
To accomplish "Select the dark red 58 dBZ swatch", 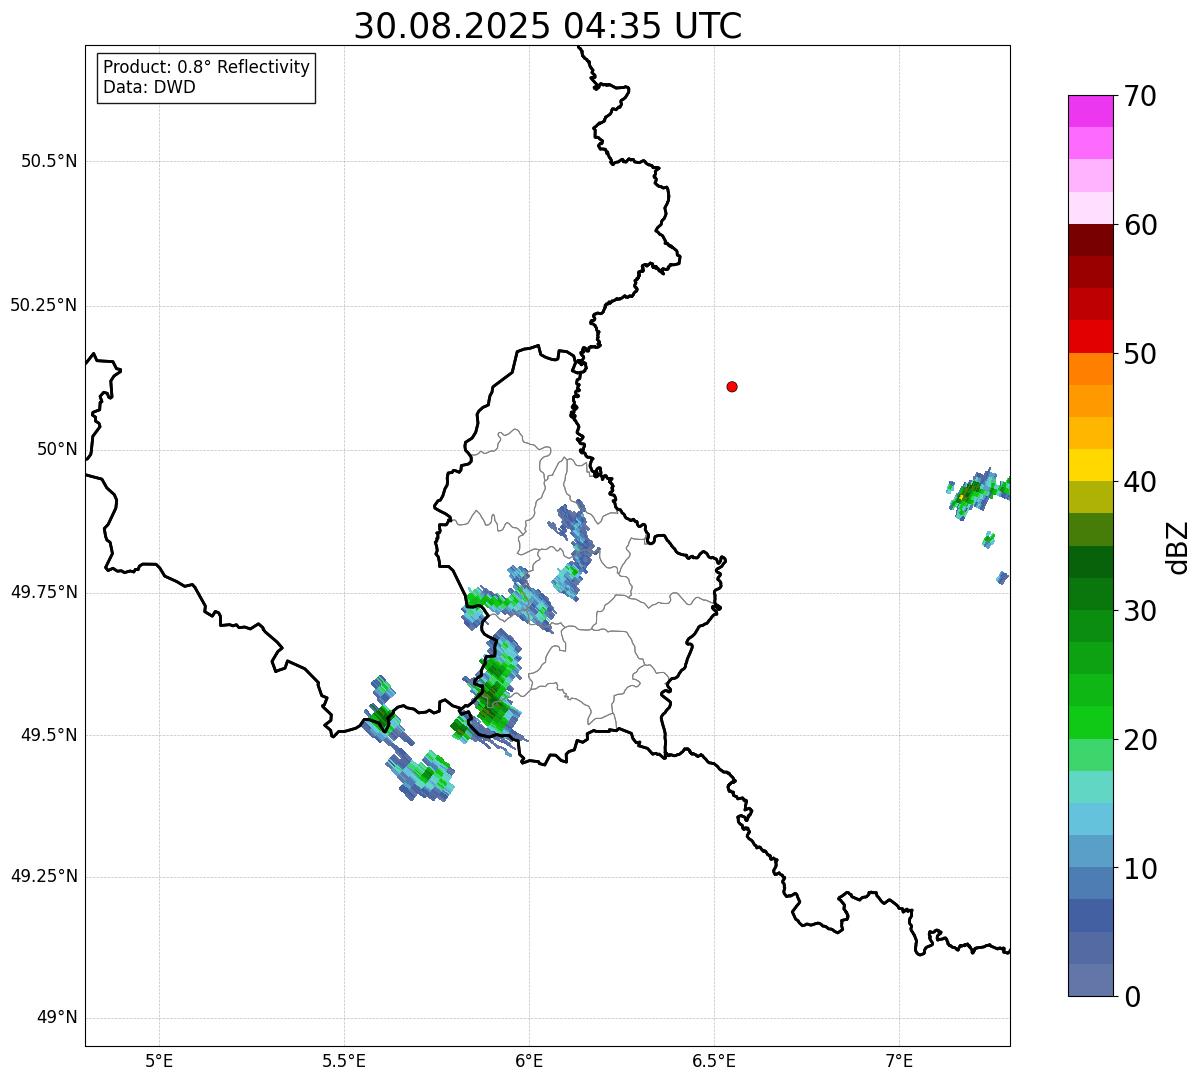I will (1091, 240).
